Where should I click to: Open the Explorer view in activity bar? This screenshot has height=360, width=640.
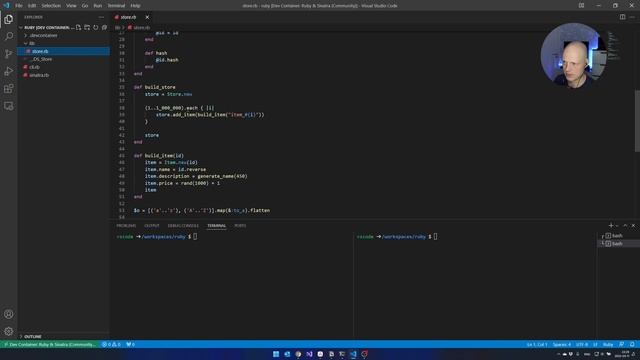9,19
